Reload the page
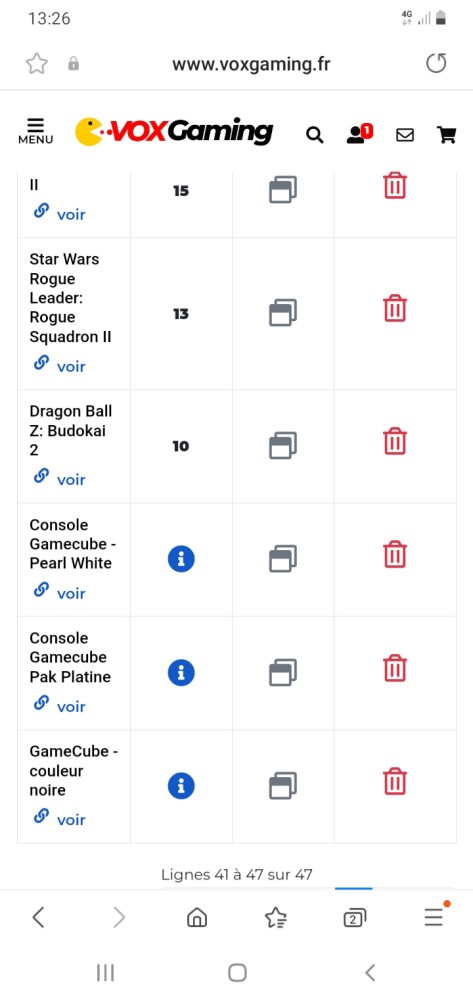Screen dimensions: 473x1000 pyautogui.click(x=436, y=63)
